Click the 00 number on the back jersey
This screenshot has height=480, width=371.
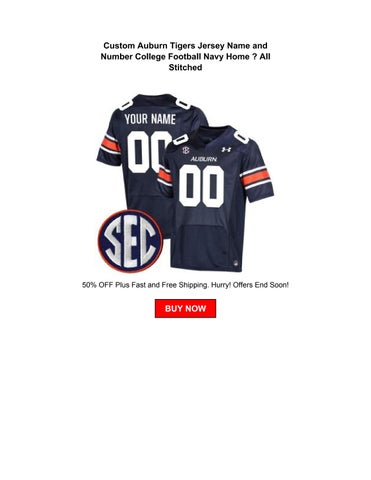(x=147, y=152)
